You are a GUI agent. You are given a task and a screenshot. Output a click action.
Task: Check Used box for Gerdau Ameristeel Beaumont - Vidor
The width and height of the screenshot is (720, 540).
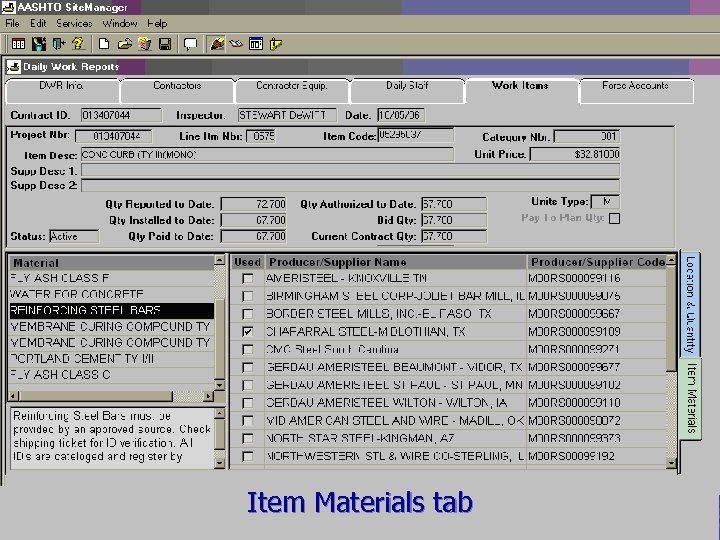click(x=248, y=367)
